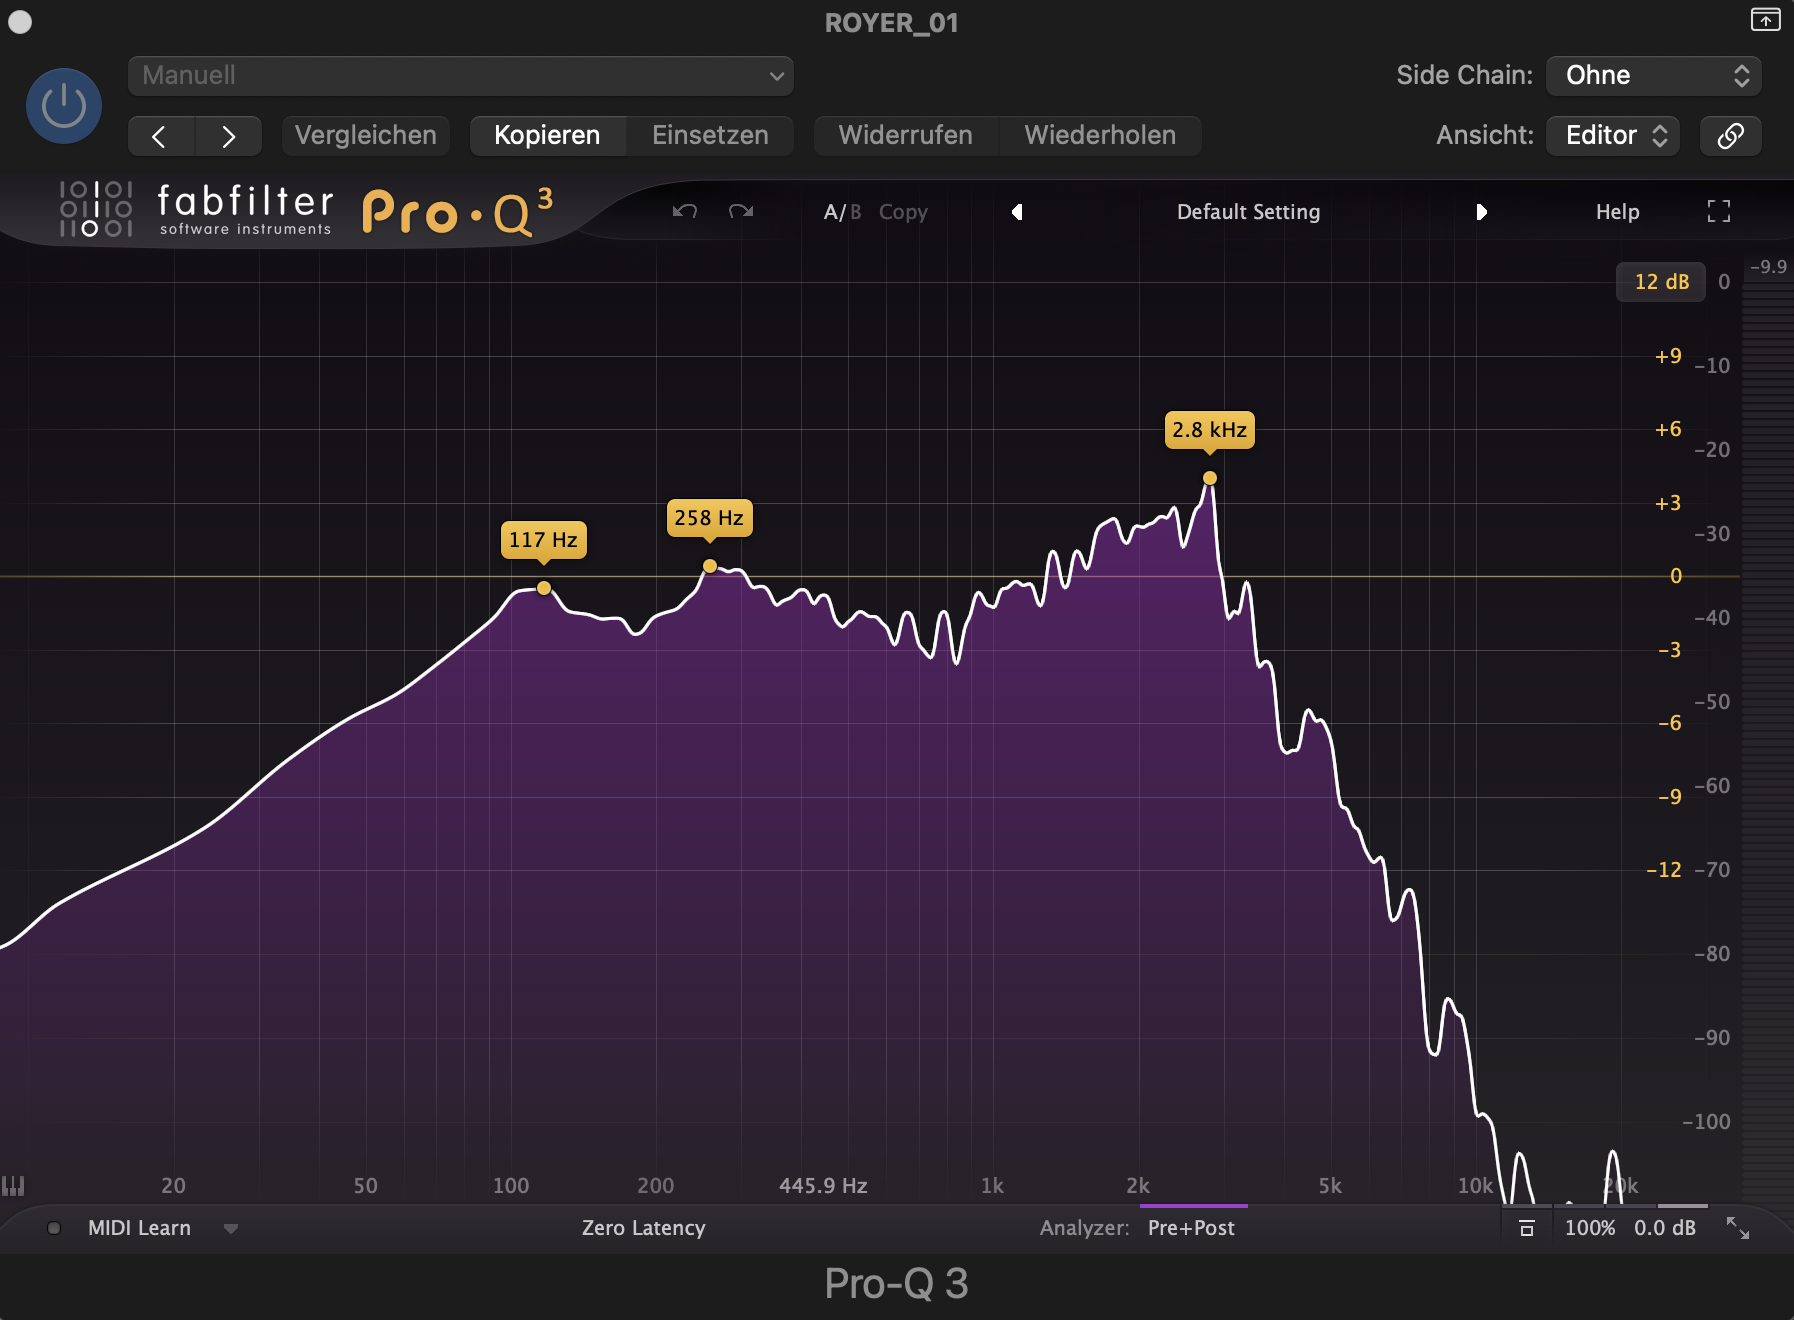Adjust the 100% gain scale control
The height and width of the screenshot is (1320, 1794).
(x=1590, y=1228)
